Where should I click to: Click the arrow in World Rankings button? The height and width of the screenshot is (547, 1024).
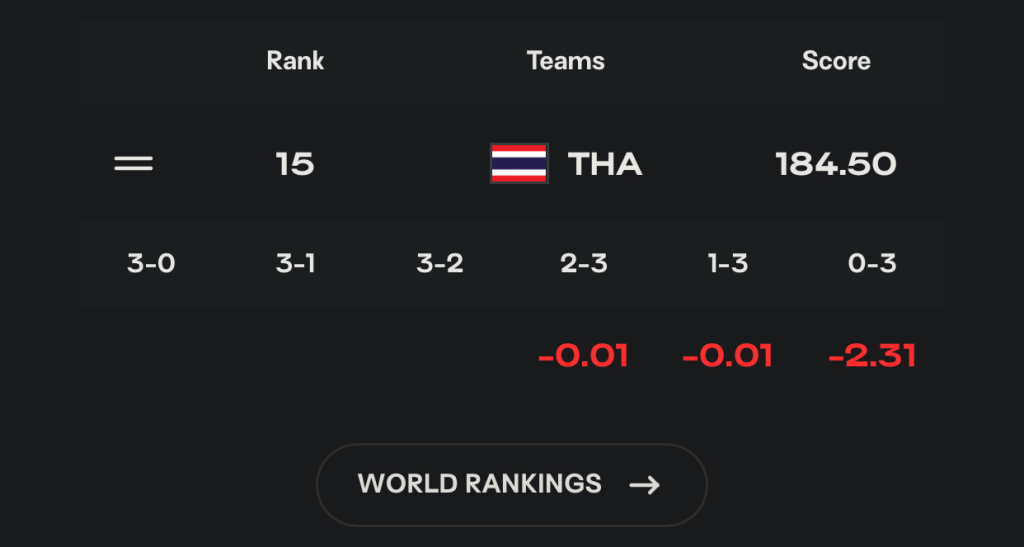pyautogui.click(x=645, y=485)
